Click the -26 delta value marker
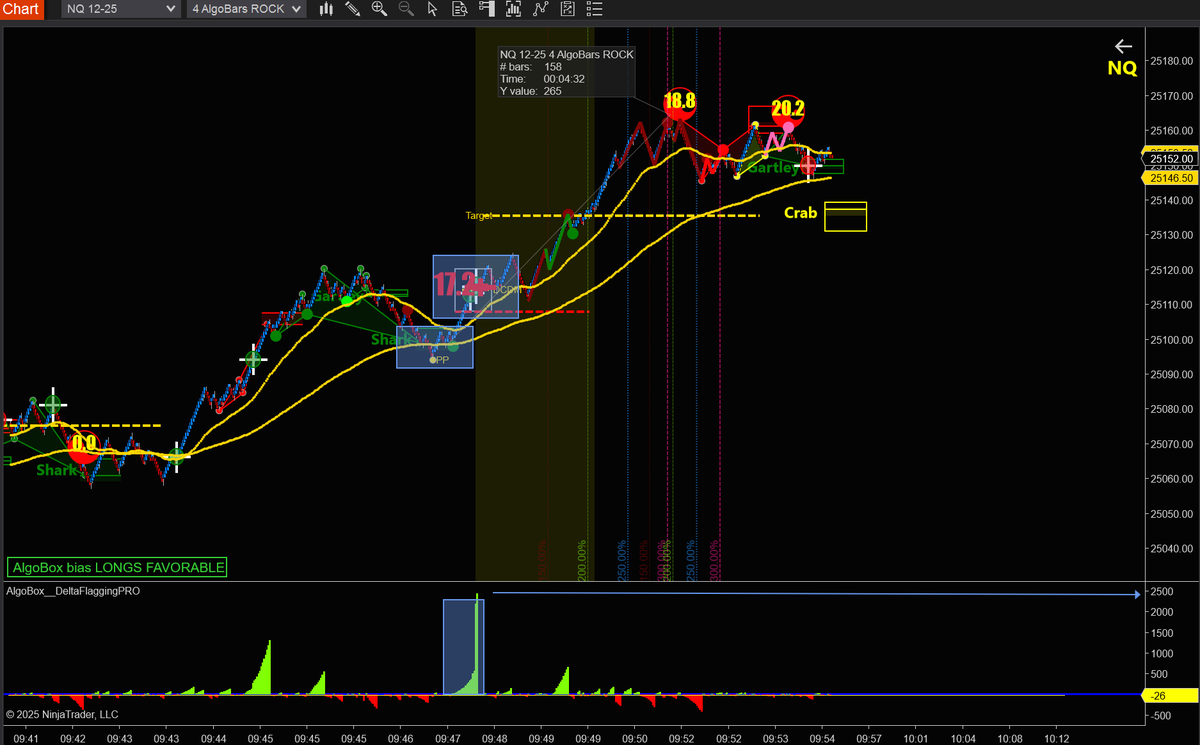The width and height of the screenshot is (1200, 745). (x=1170, y=694)
